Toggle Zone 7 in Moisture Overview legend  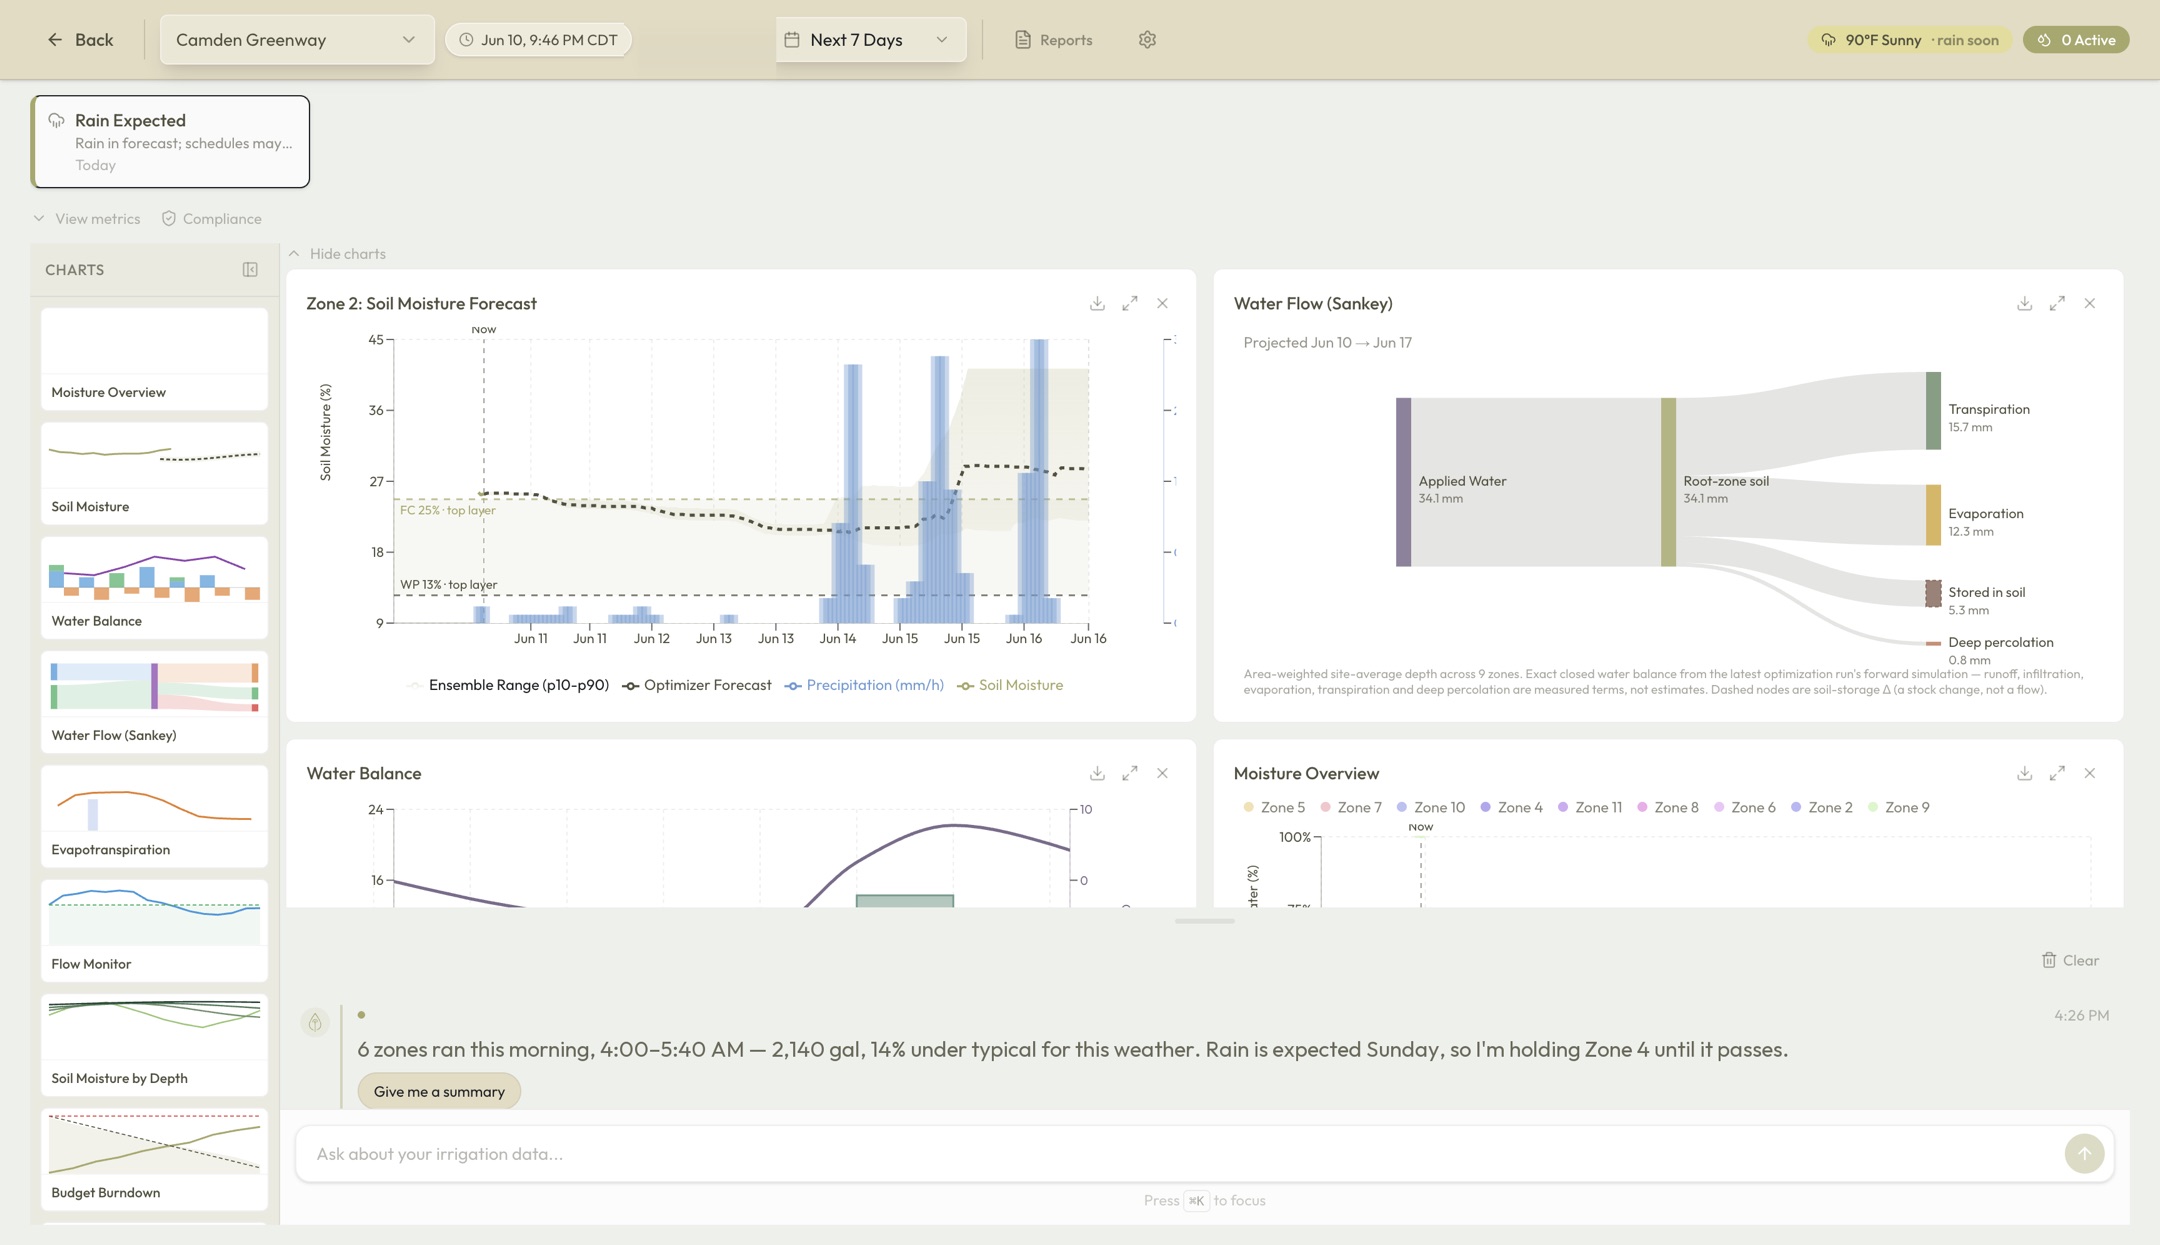[1351, 807]
